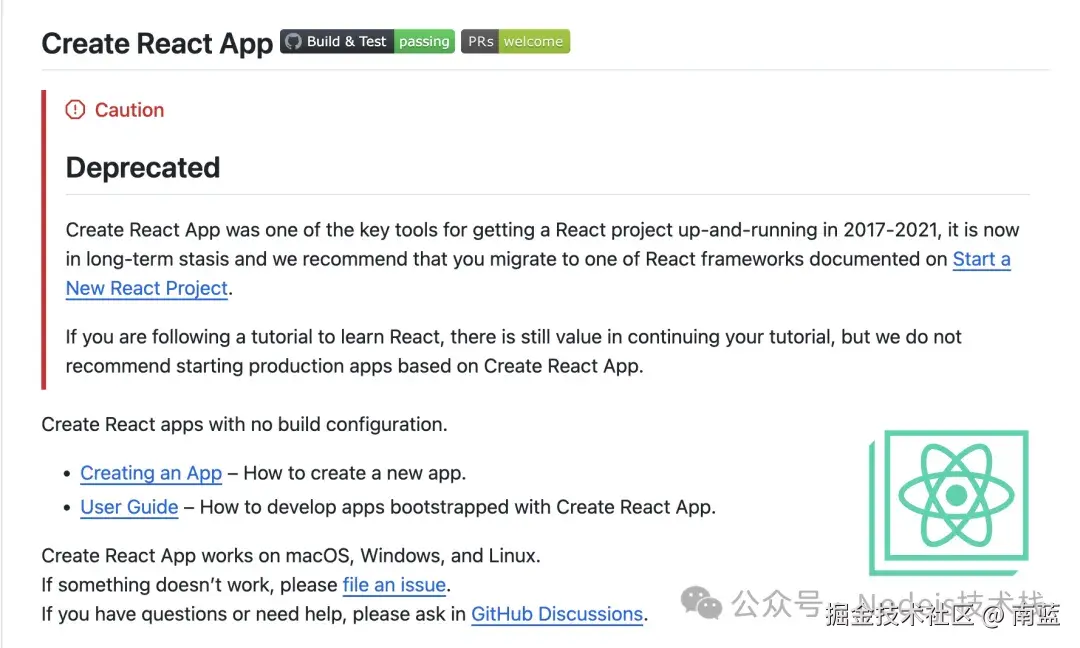Click the Deprecated section heading
Image resolution: width=1080 pixels, height=648 pixels.
143,167
